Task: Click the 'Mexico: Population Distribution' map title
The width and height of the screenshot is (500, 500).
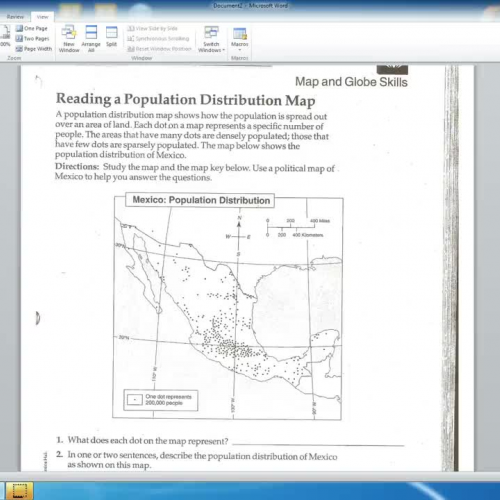Action: click(201, 200)
